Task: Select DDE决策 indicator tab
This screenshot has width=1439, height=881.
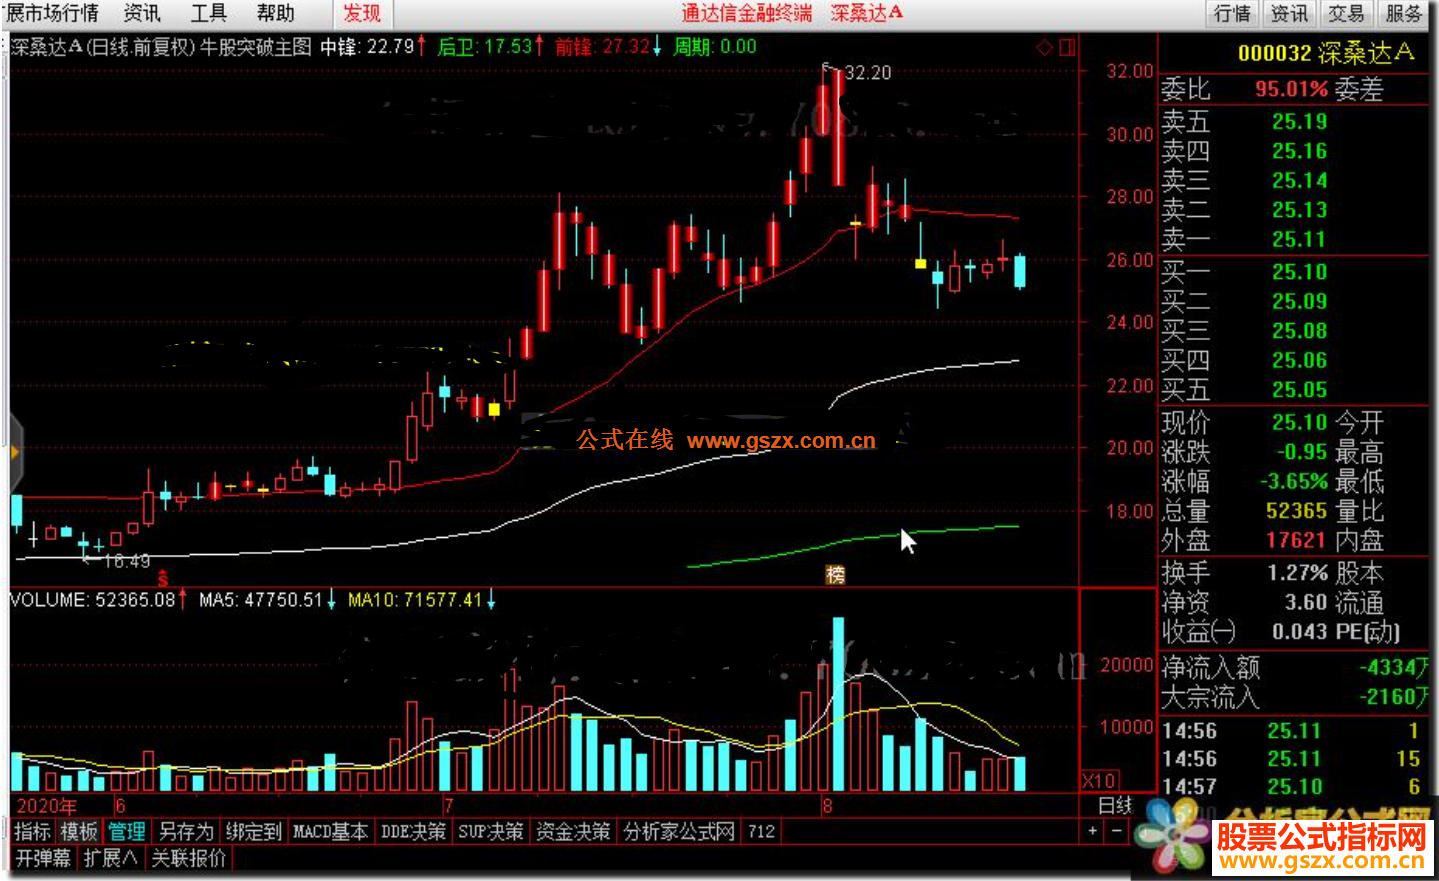Action: coord(413,831)
